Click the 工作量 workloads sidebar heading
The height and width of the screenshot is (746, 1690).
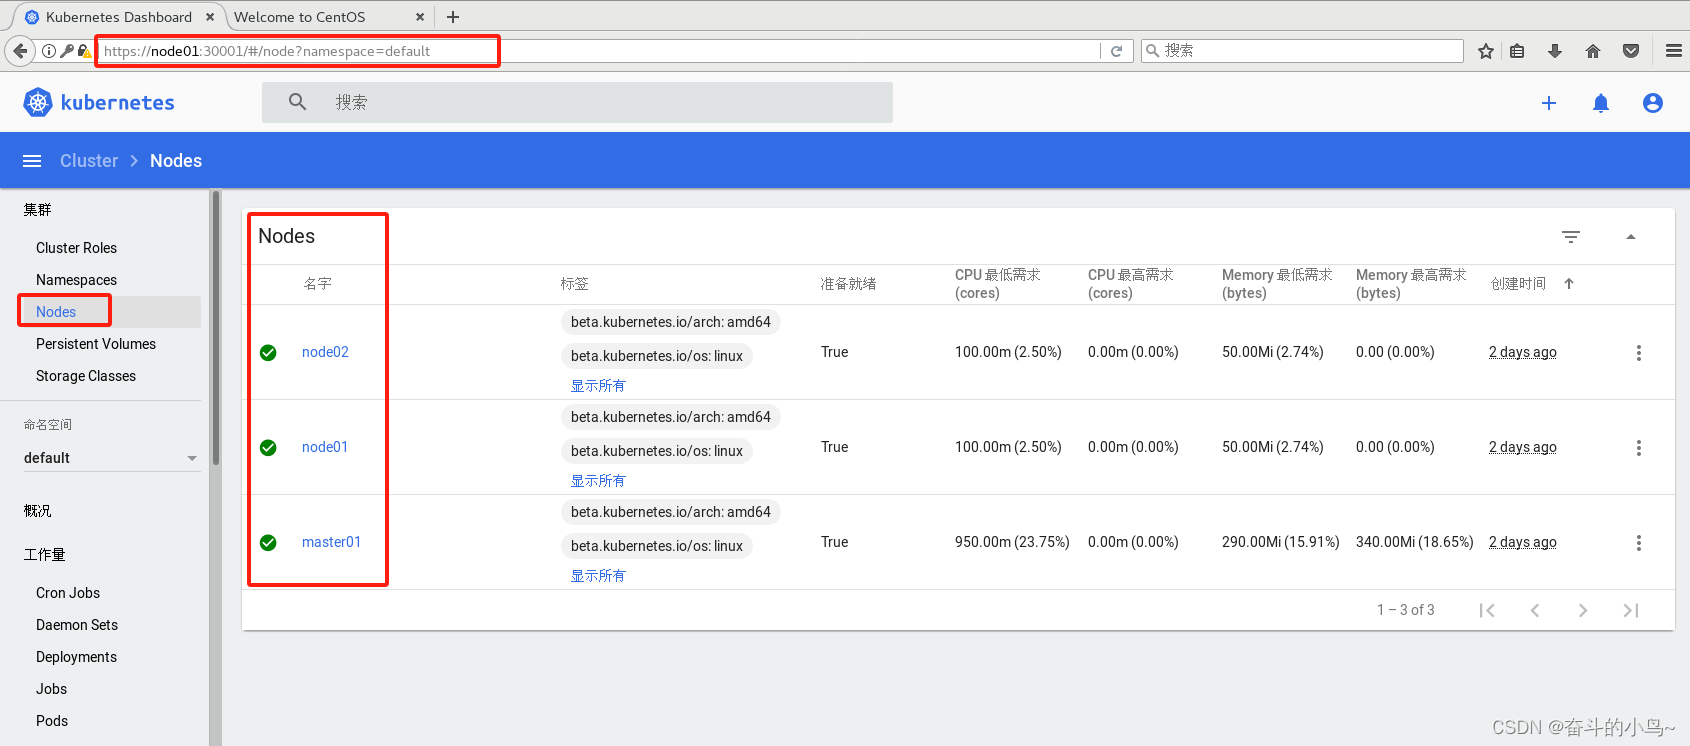pos(45,555)
